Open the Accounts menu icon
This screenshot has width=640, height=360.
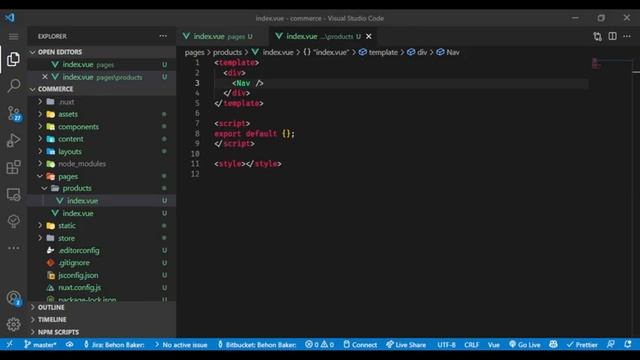point(13,298)
